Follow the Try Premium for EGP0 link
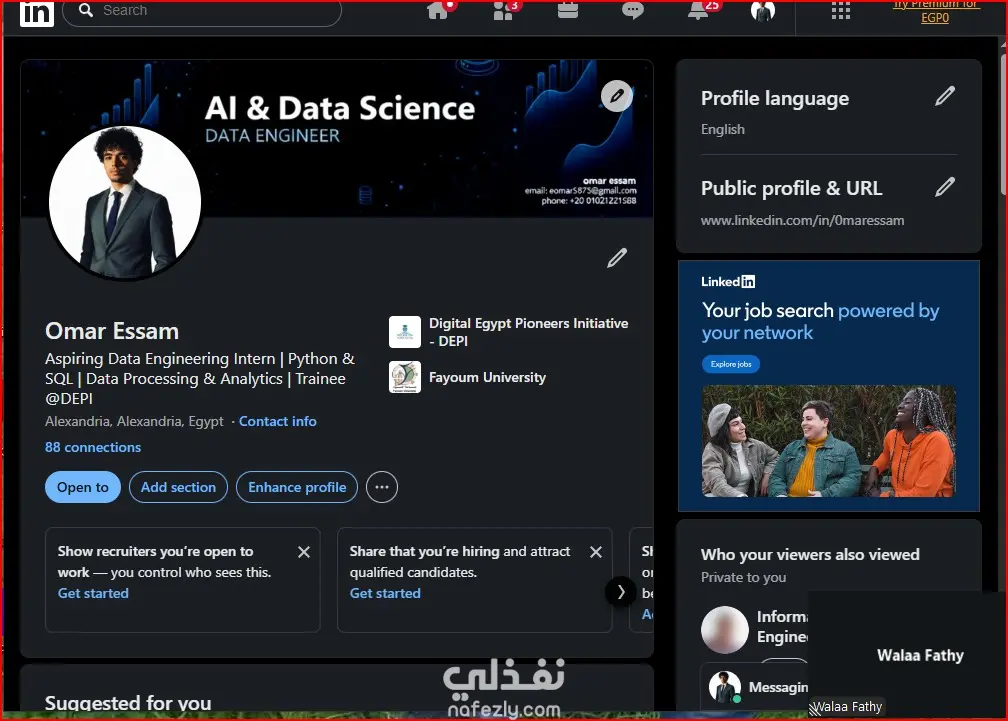 click(x=935, y=11)
